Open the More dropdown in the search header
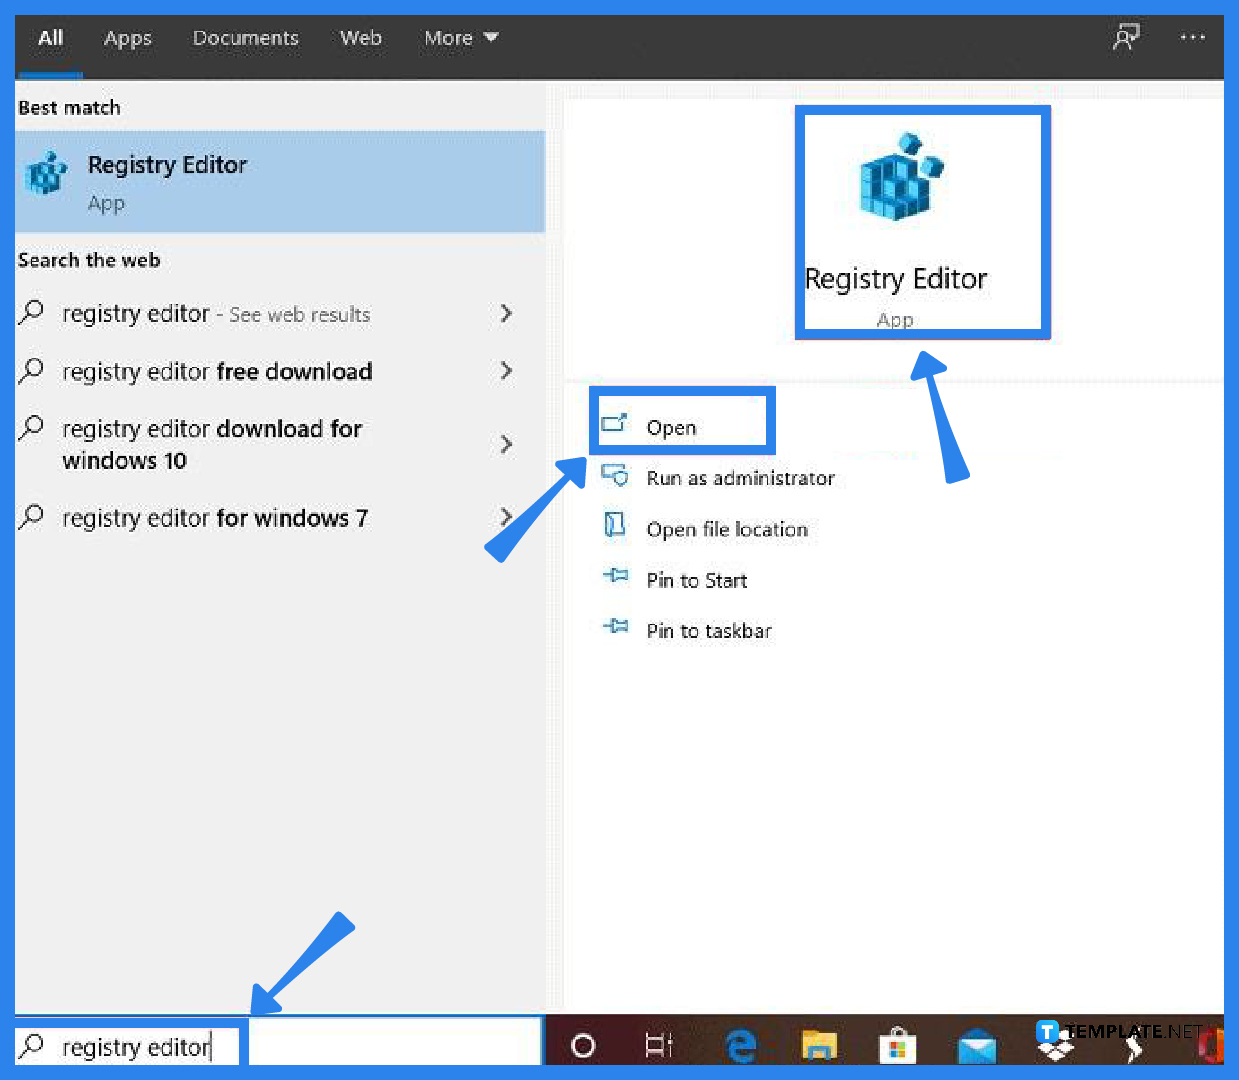 [x=460, y=38]
